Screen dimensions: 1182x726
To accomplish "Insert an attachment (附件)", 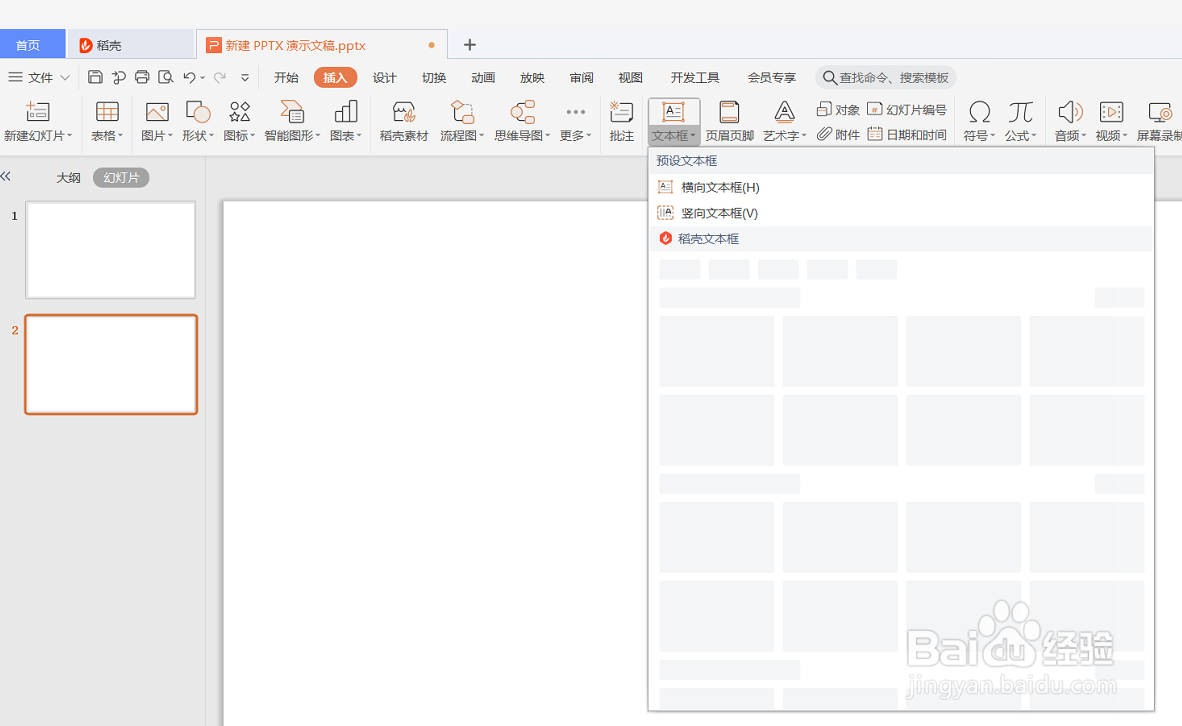I will (838, 134).
